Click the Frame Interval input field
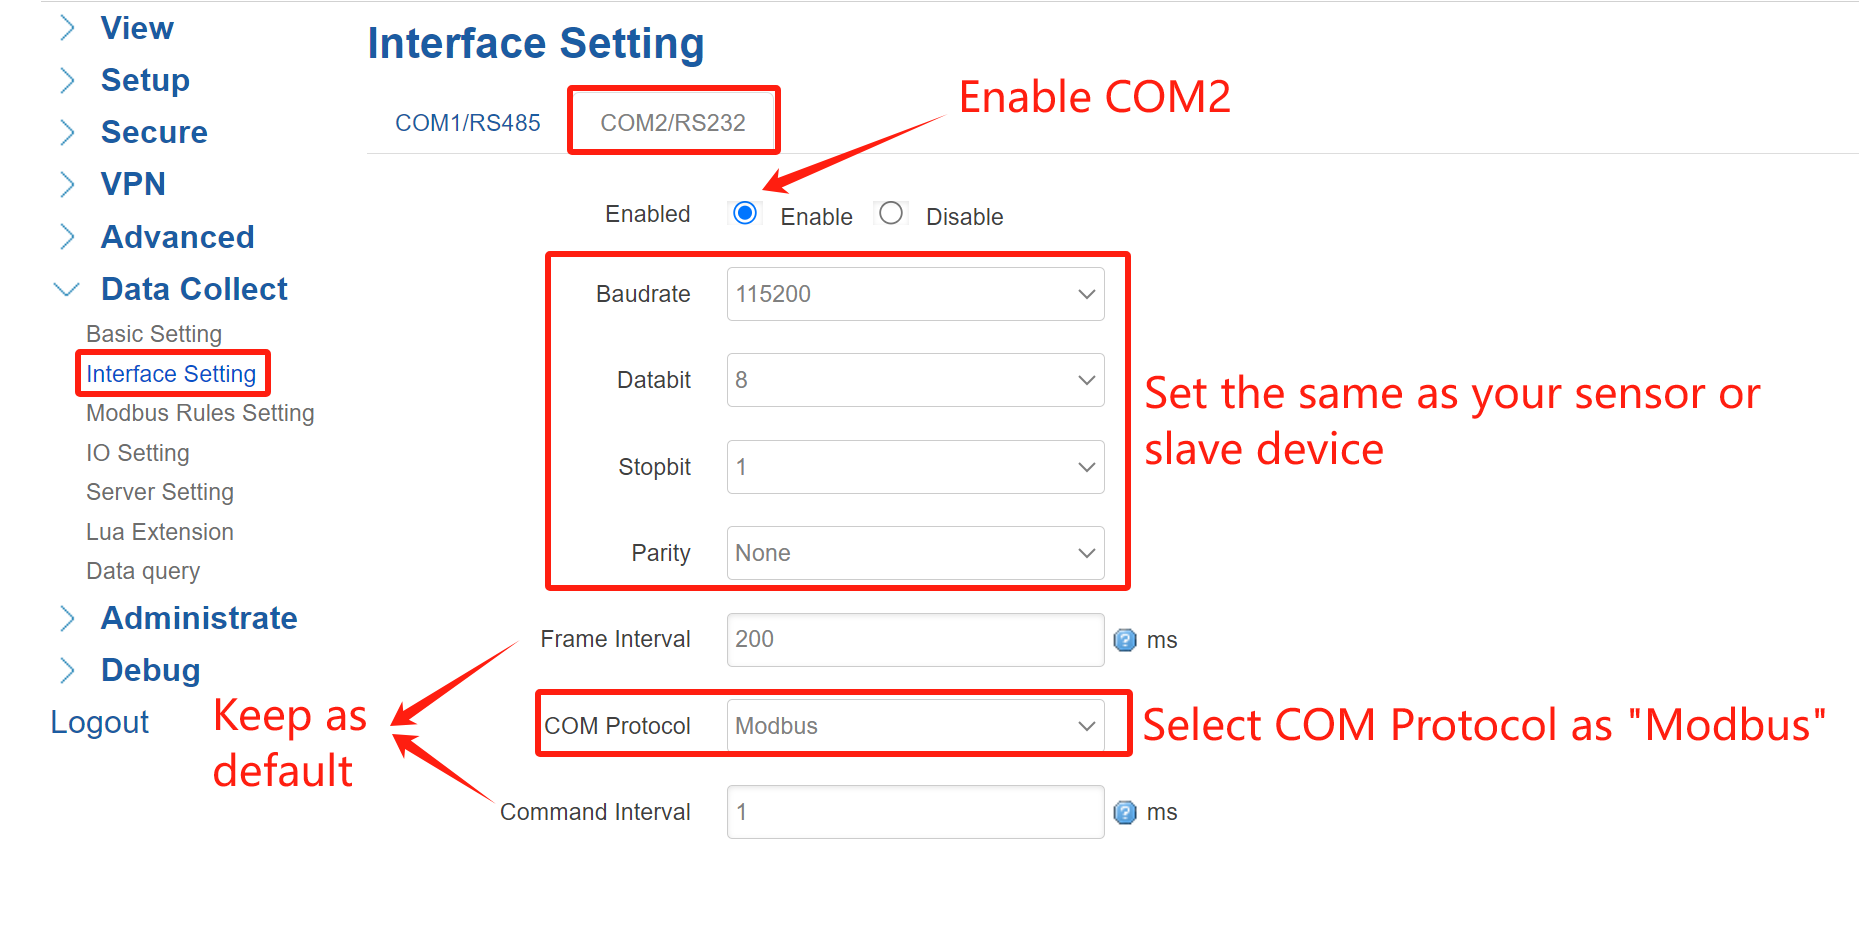The height and width of the screenshot is (925, 1859). 915,640
